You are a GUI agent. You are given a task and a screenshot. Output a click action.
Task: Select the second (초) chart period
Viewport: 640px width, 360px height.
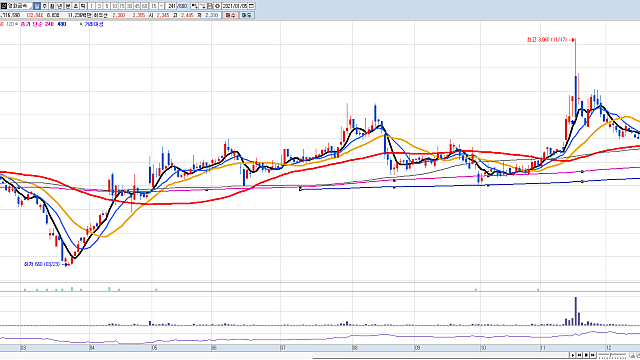tap(76, 6)
